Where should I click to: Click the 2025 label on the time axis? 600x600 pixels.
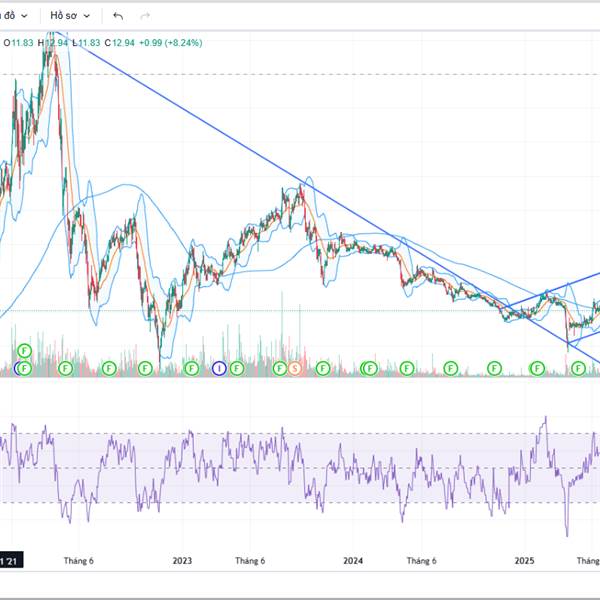click(524, 561)
